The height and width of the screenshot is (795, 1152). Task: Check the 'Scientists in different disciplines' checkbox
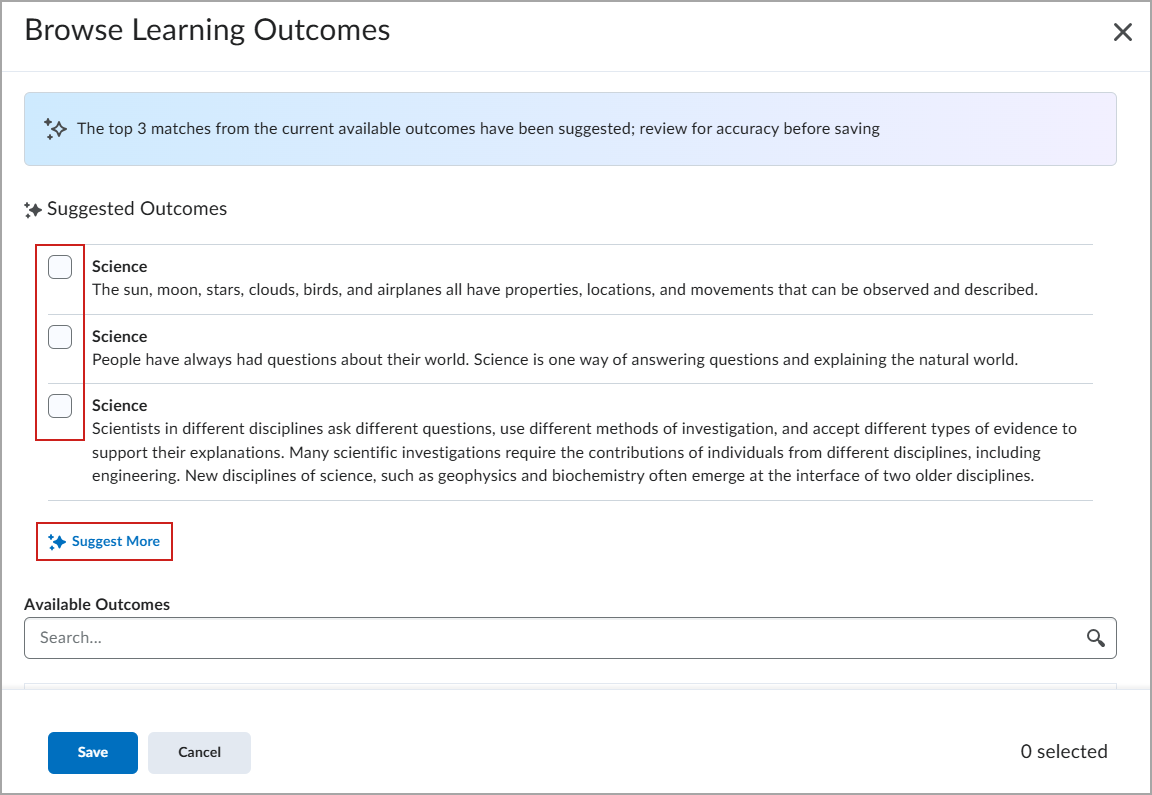[x=60, y=406]
